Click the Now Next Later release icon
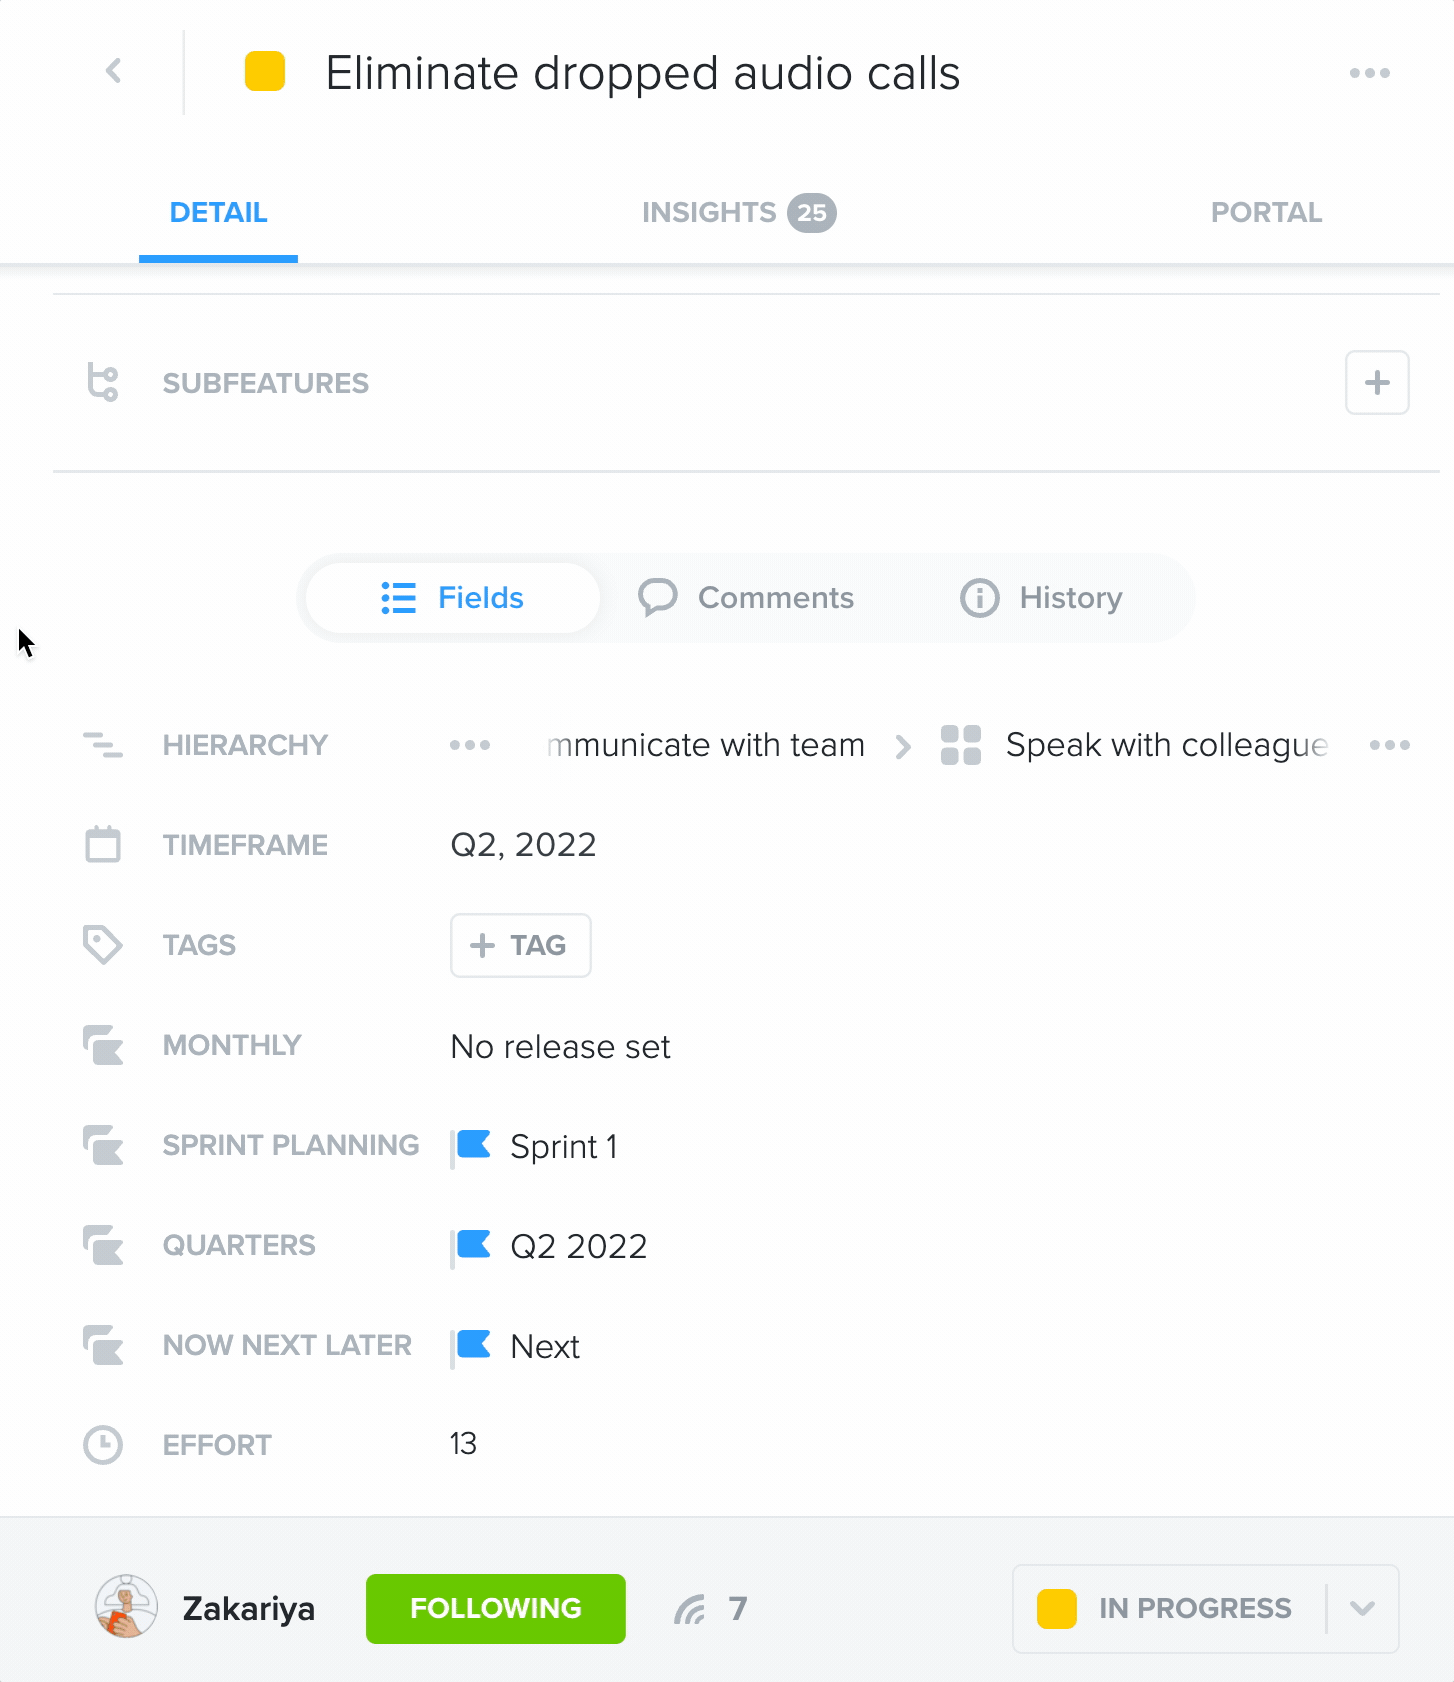Viewport: 1454px width, 1682px height. coord(103,1345)
